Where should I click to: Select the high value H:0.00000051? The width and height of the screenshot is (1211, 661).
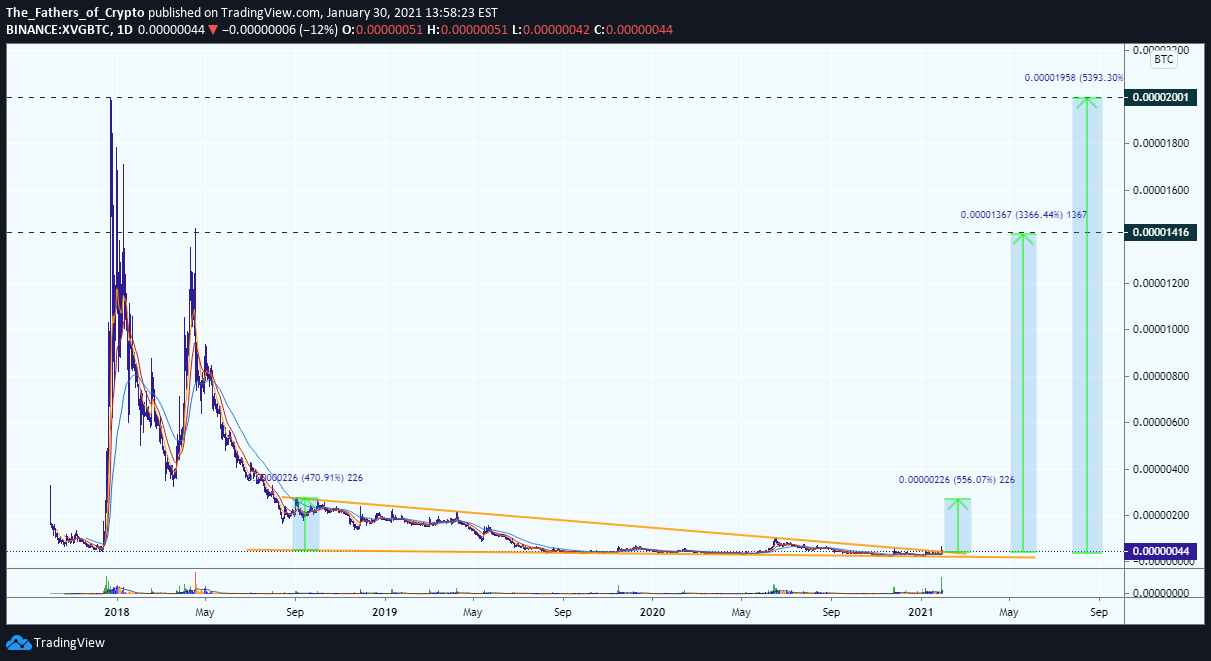coord(468,30)
